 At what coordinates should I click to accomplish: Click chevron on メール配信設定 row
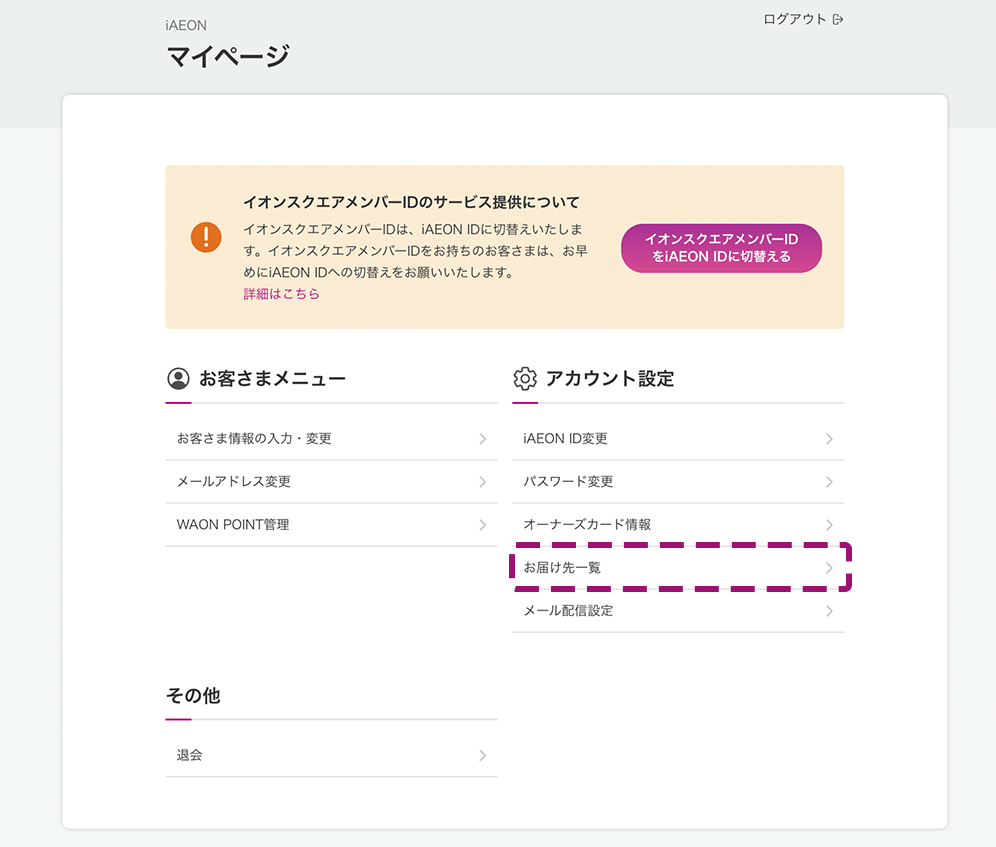coord(829,611)
